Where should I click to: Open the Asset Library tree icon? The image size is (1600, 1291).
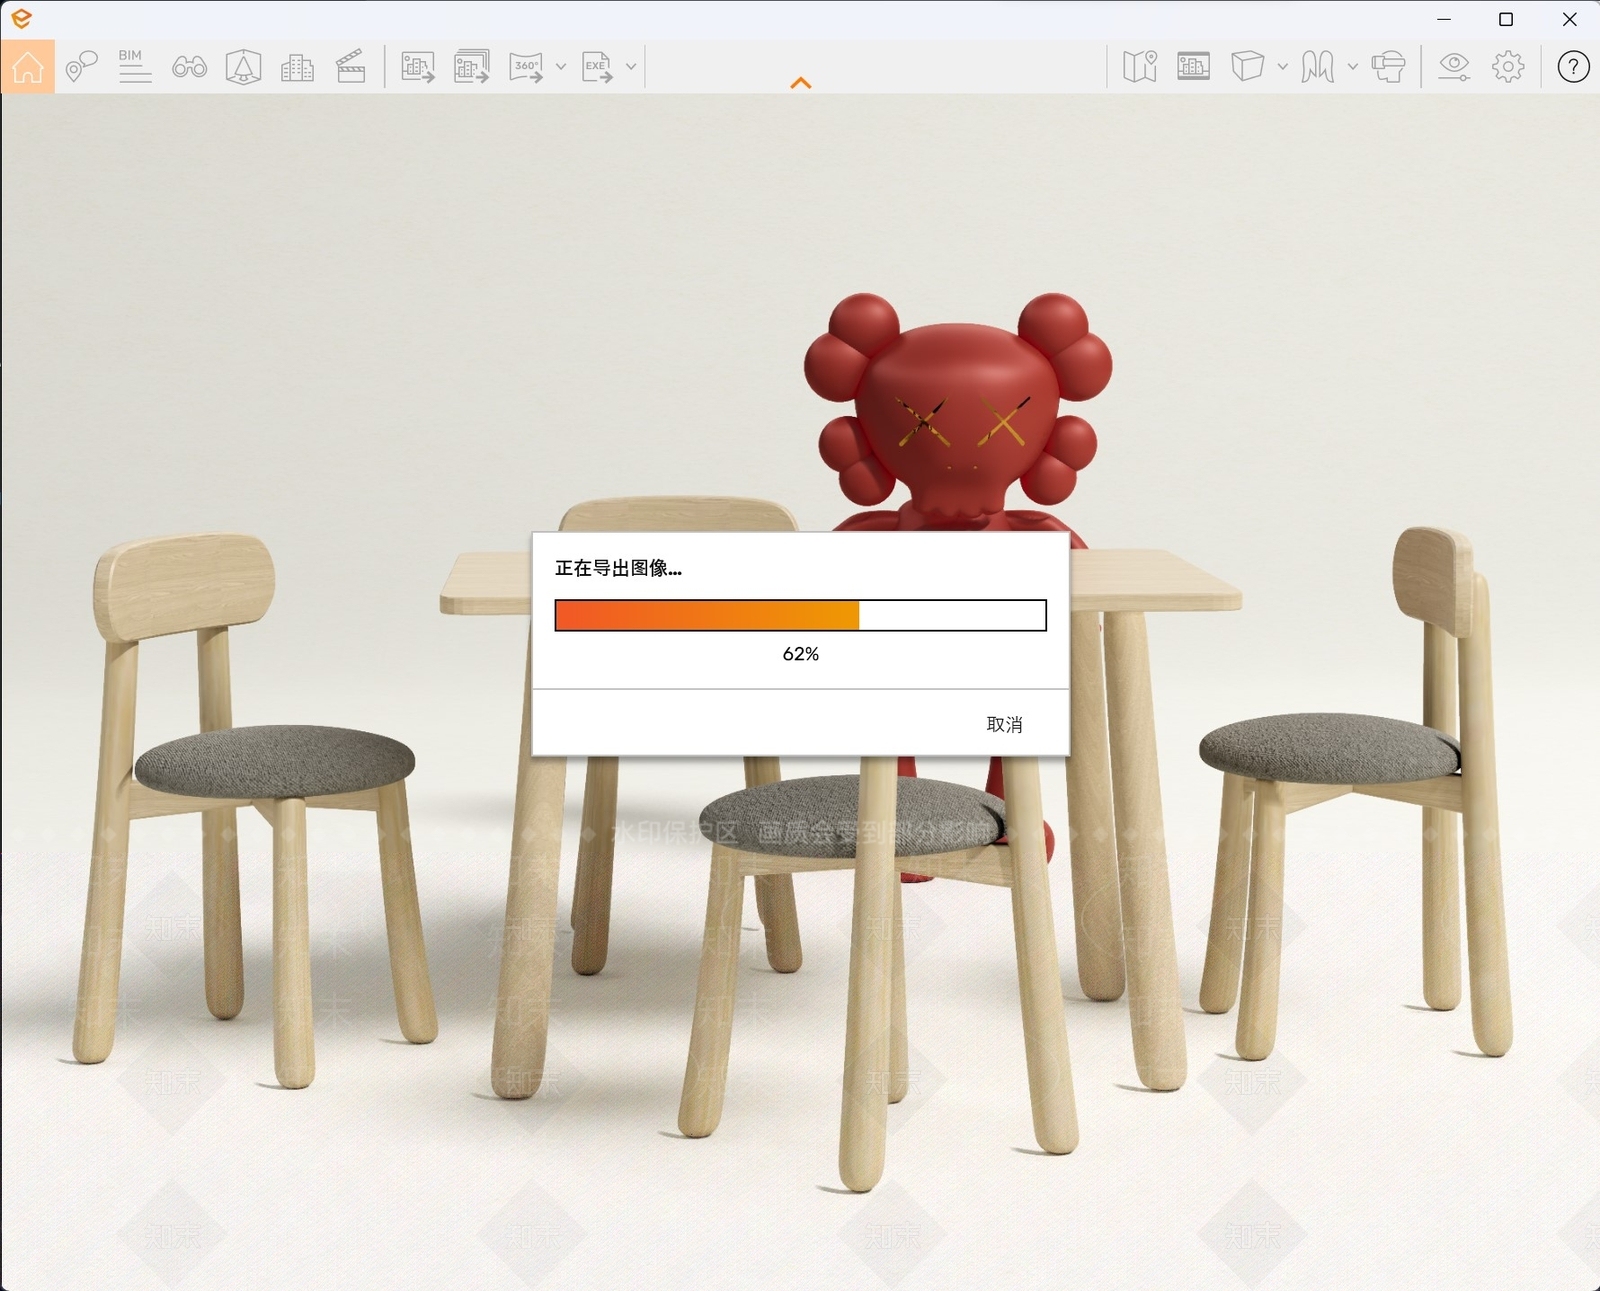pyautogui.click(x=243, y=67)
